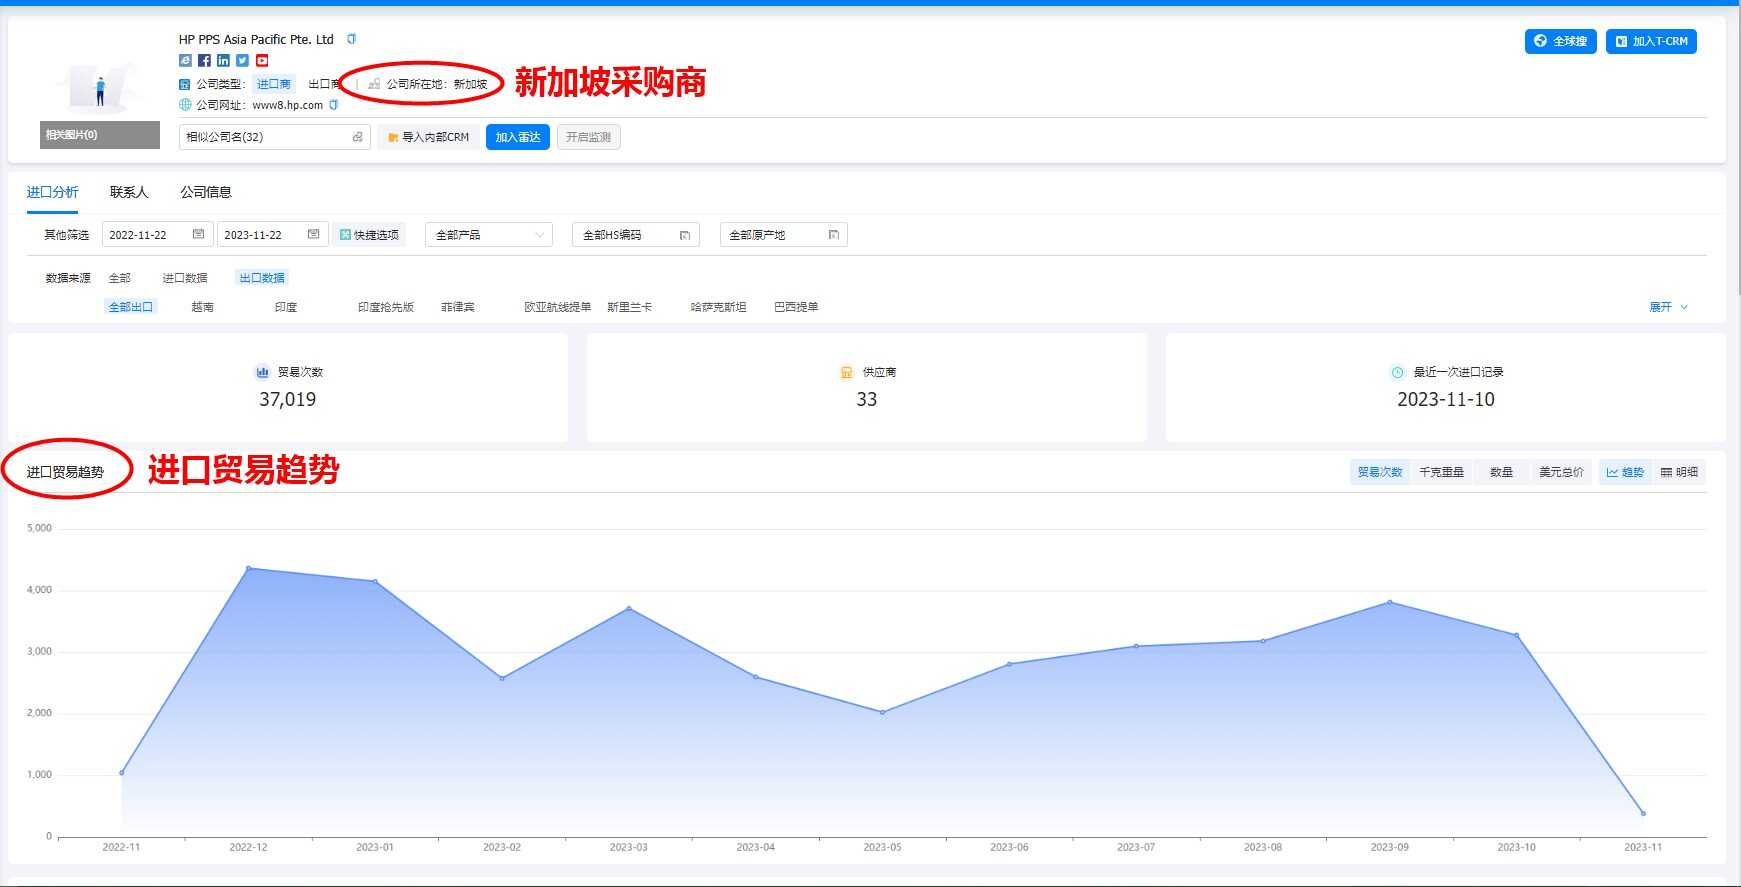Copy the website address www8.hp.com

point(333,105)
